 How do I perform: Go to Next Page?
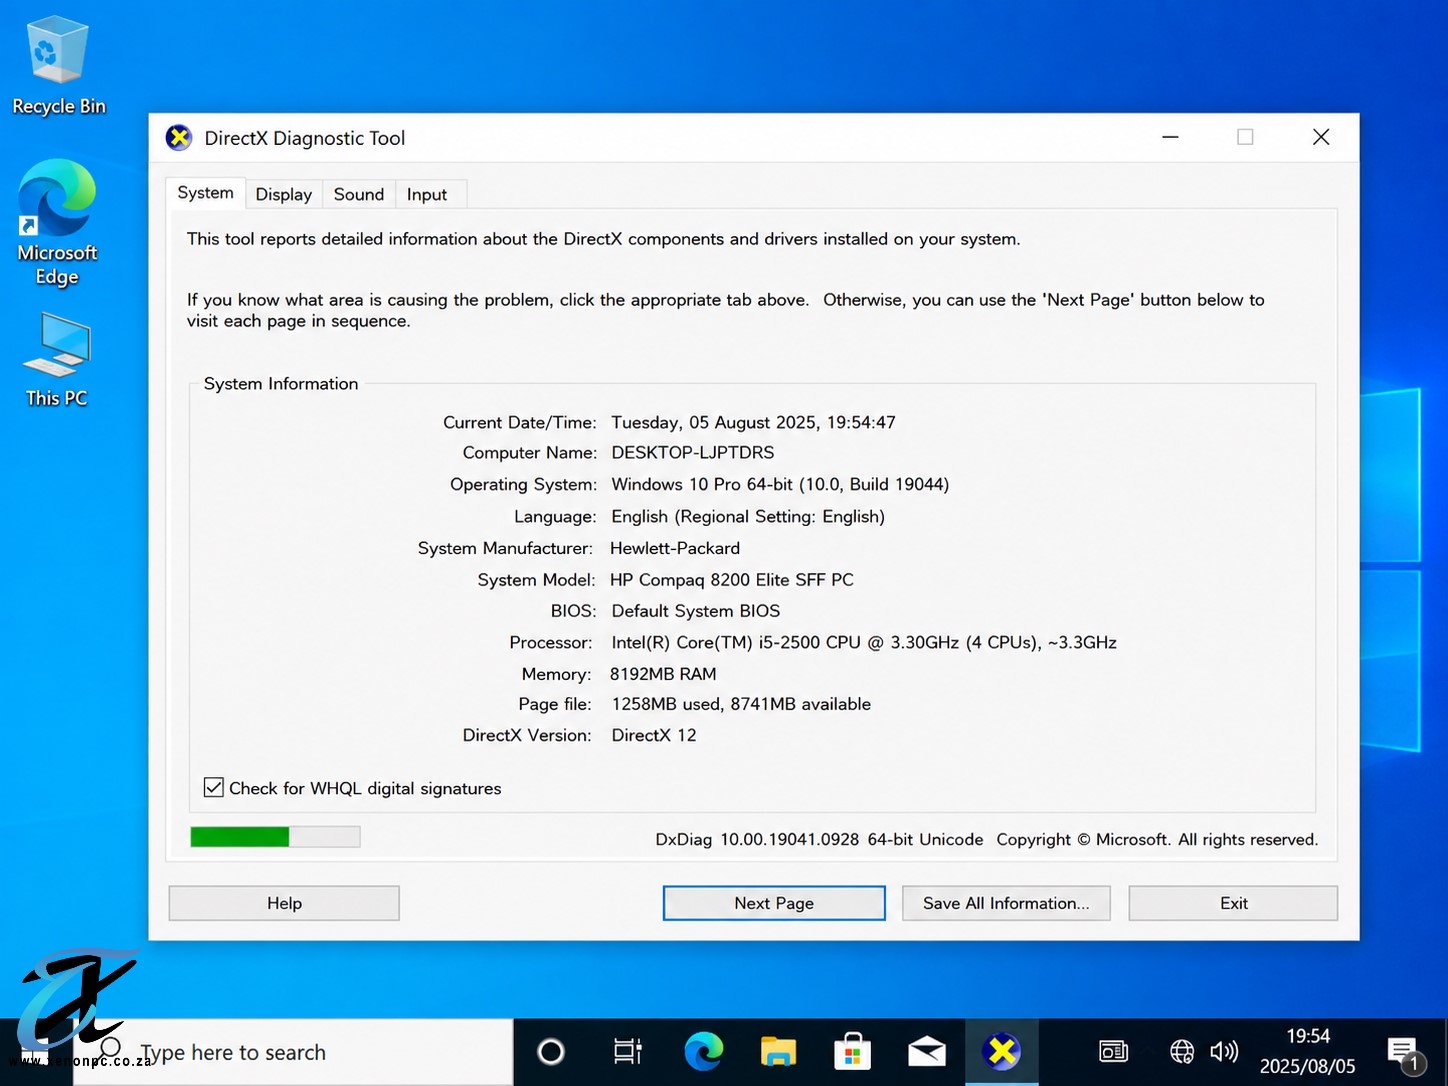click(774, 903)
